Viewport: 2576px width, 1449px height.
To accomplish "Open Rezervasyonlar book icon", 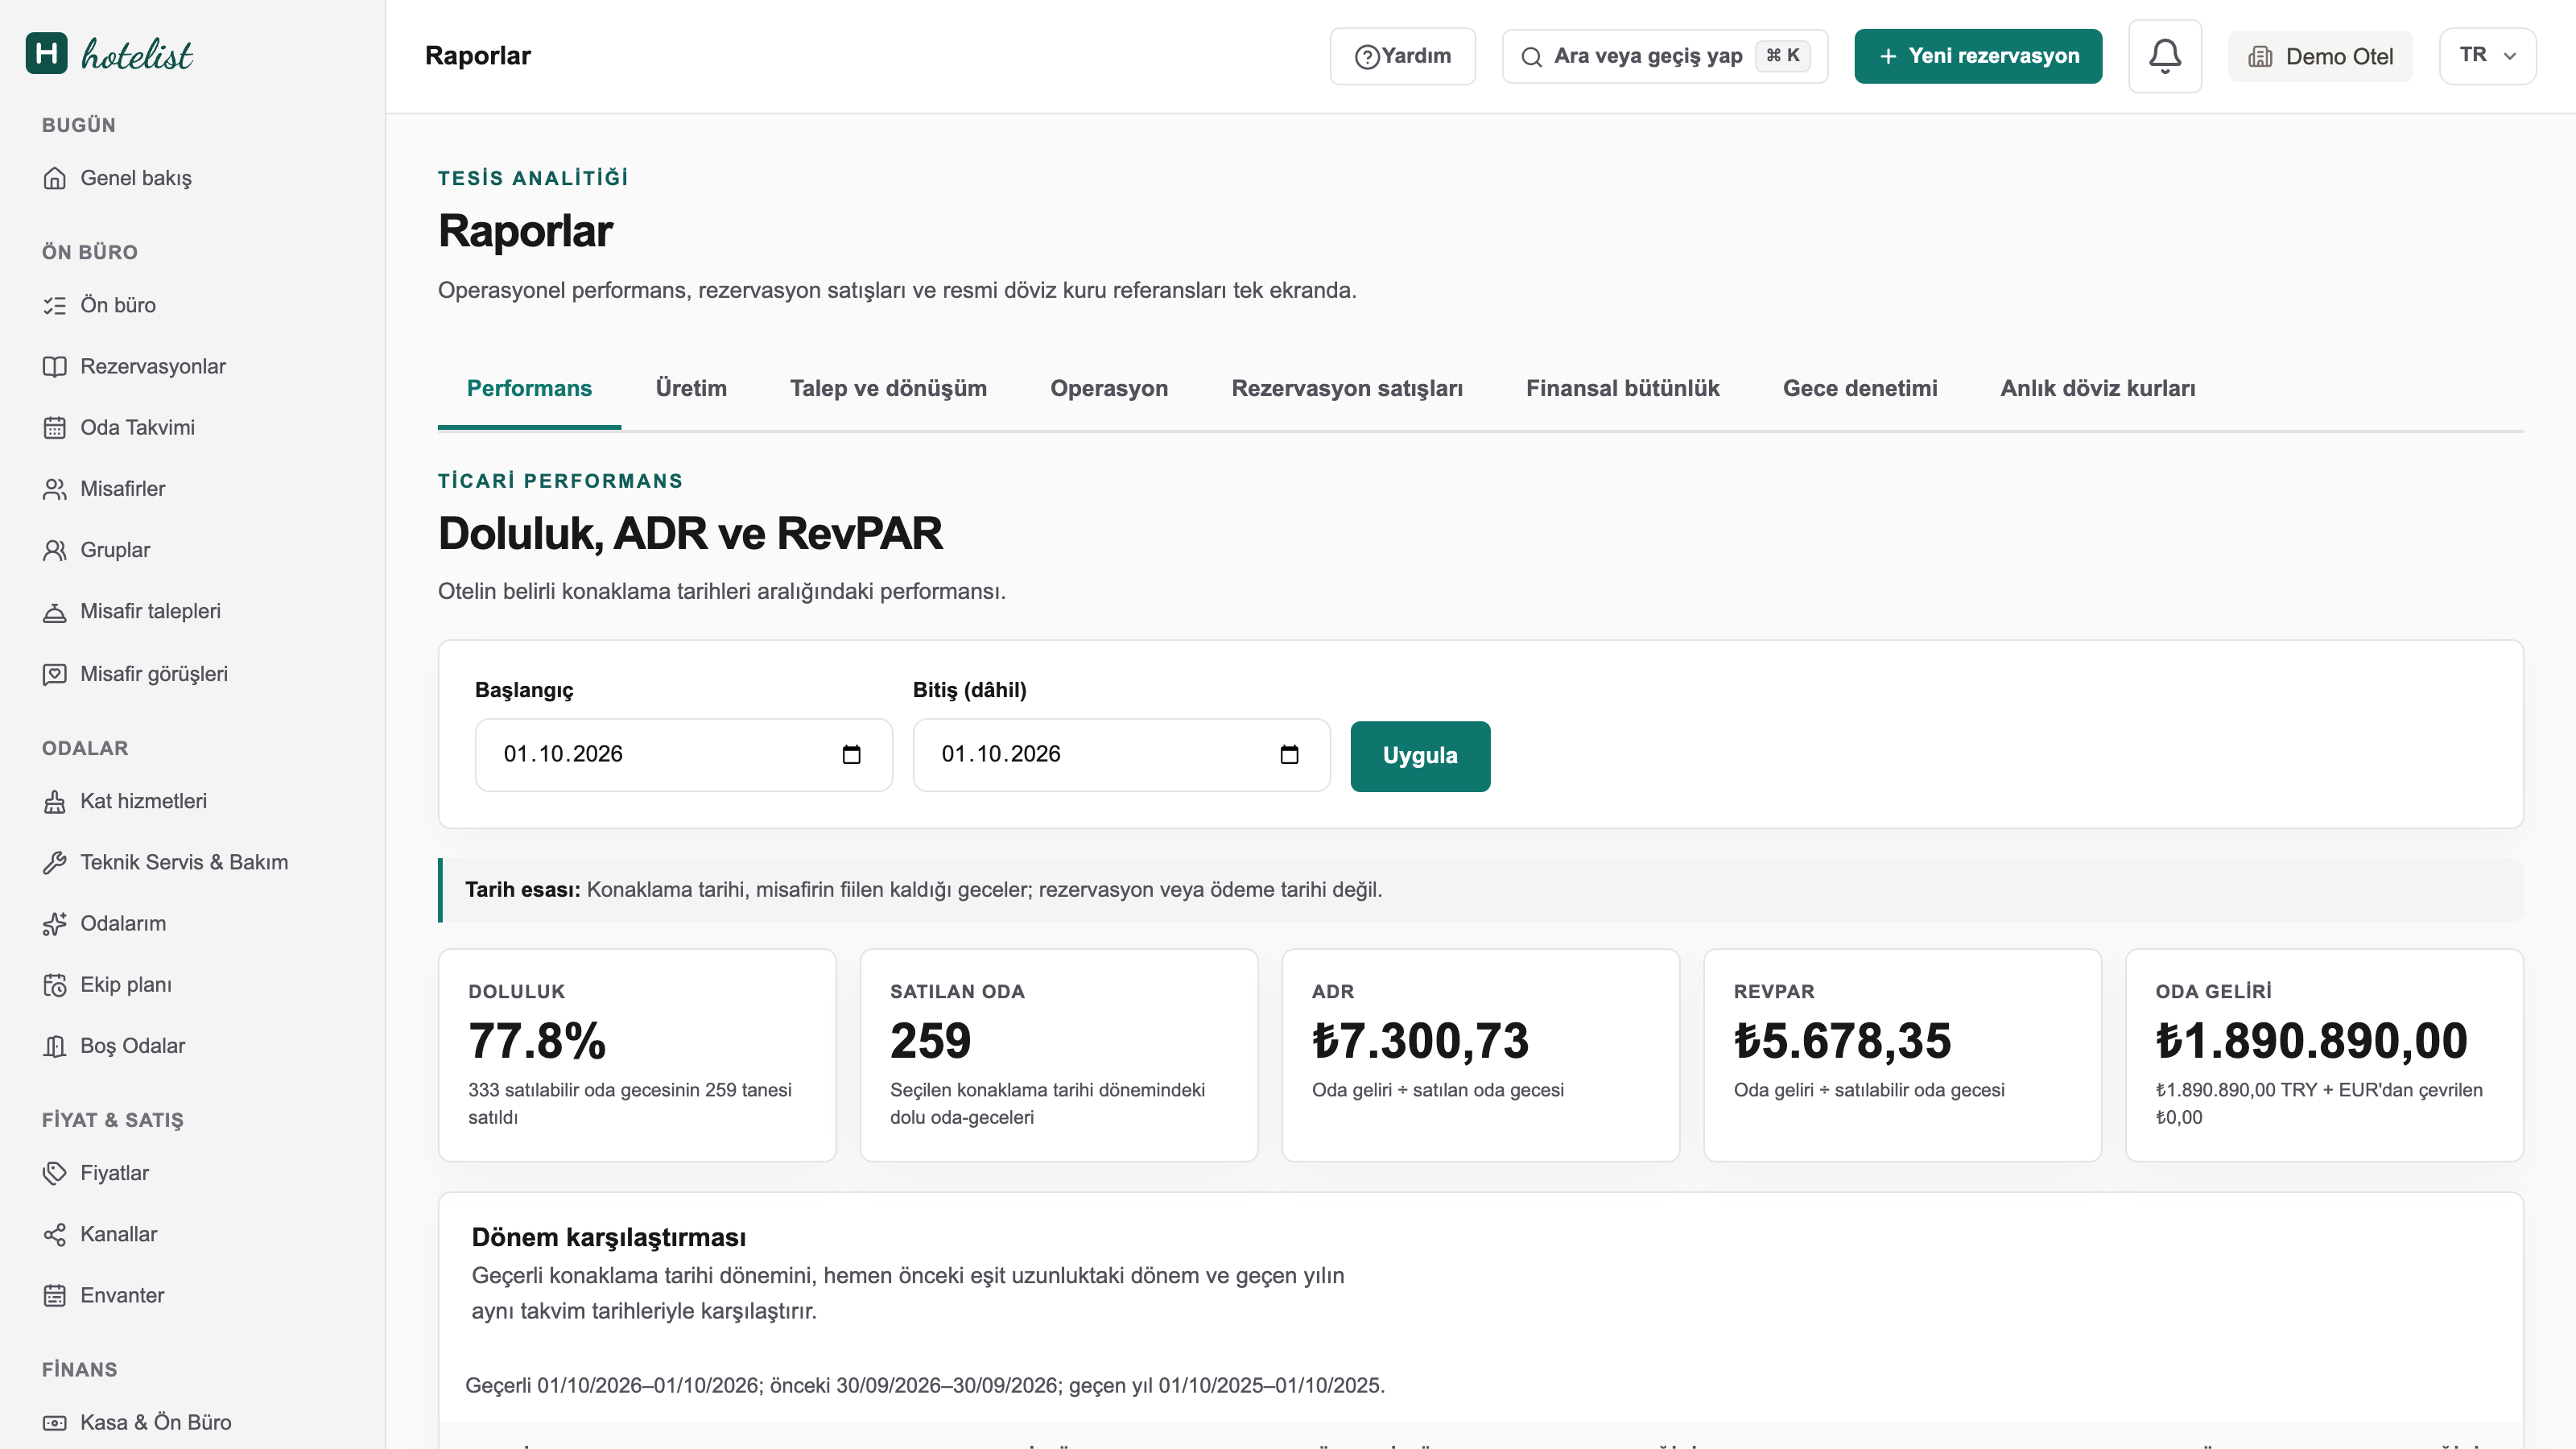I will tap(54, 366).
